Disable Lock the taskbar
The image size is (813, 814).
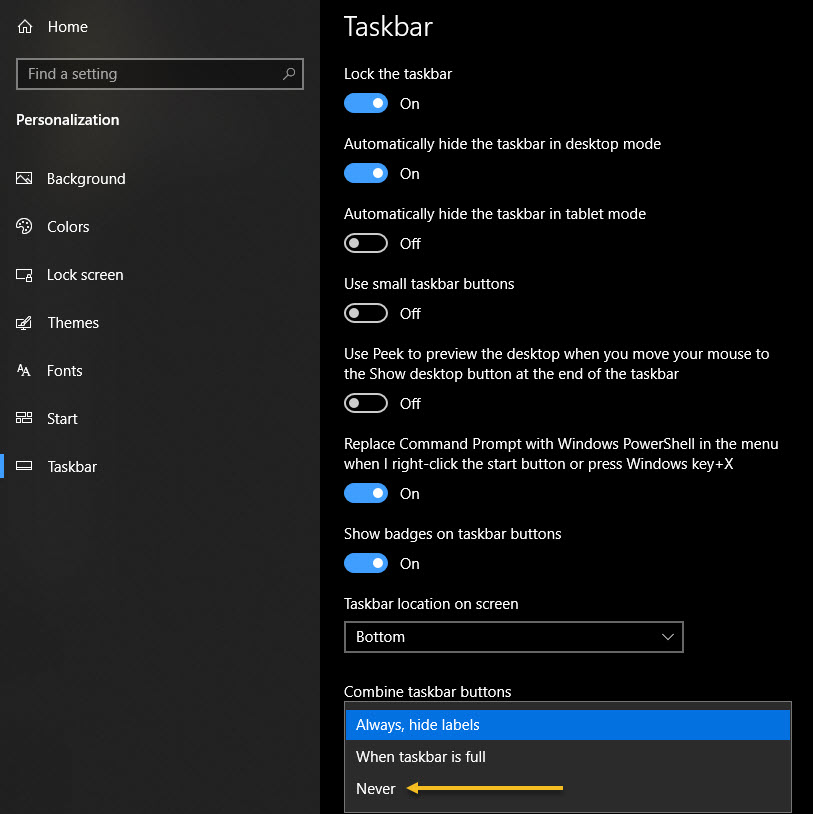[365, 103]
